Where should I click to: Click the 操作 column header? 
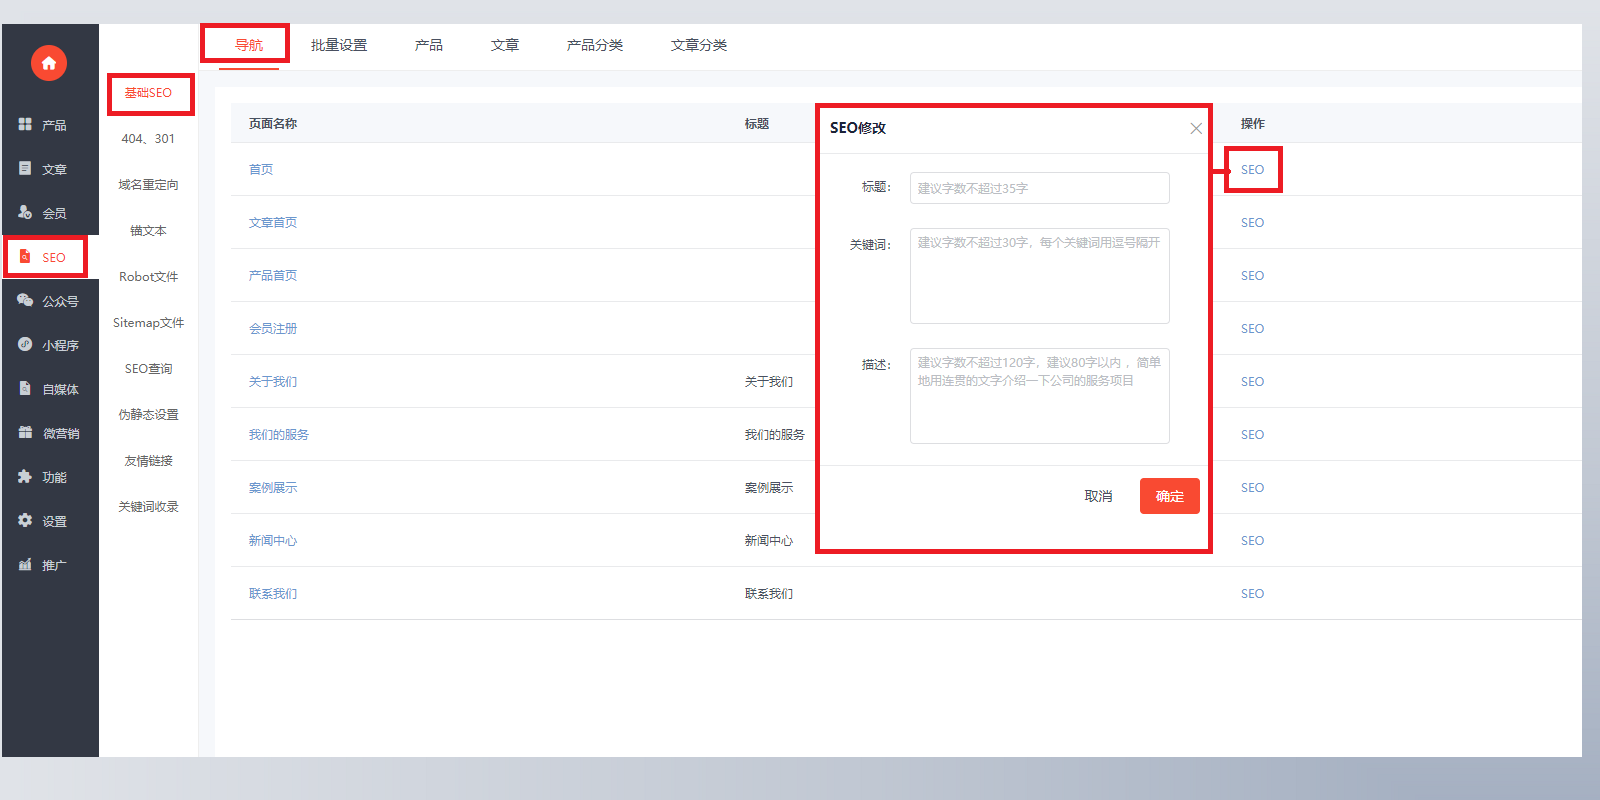(x=1252, y=124)
